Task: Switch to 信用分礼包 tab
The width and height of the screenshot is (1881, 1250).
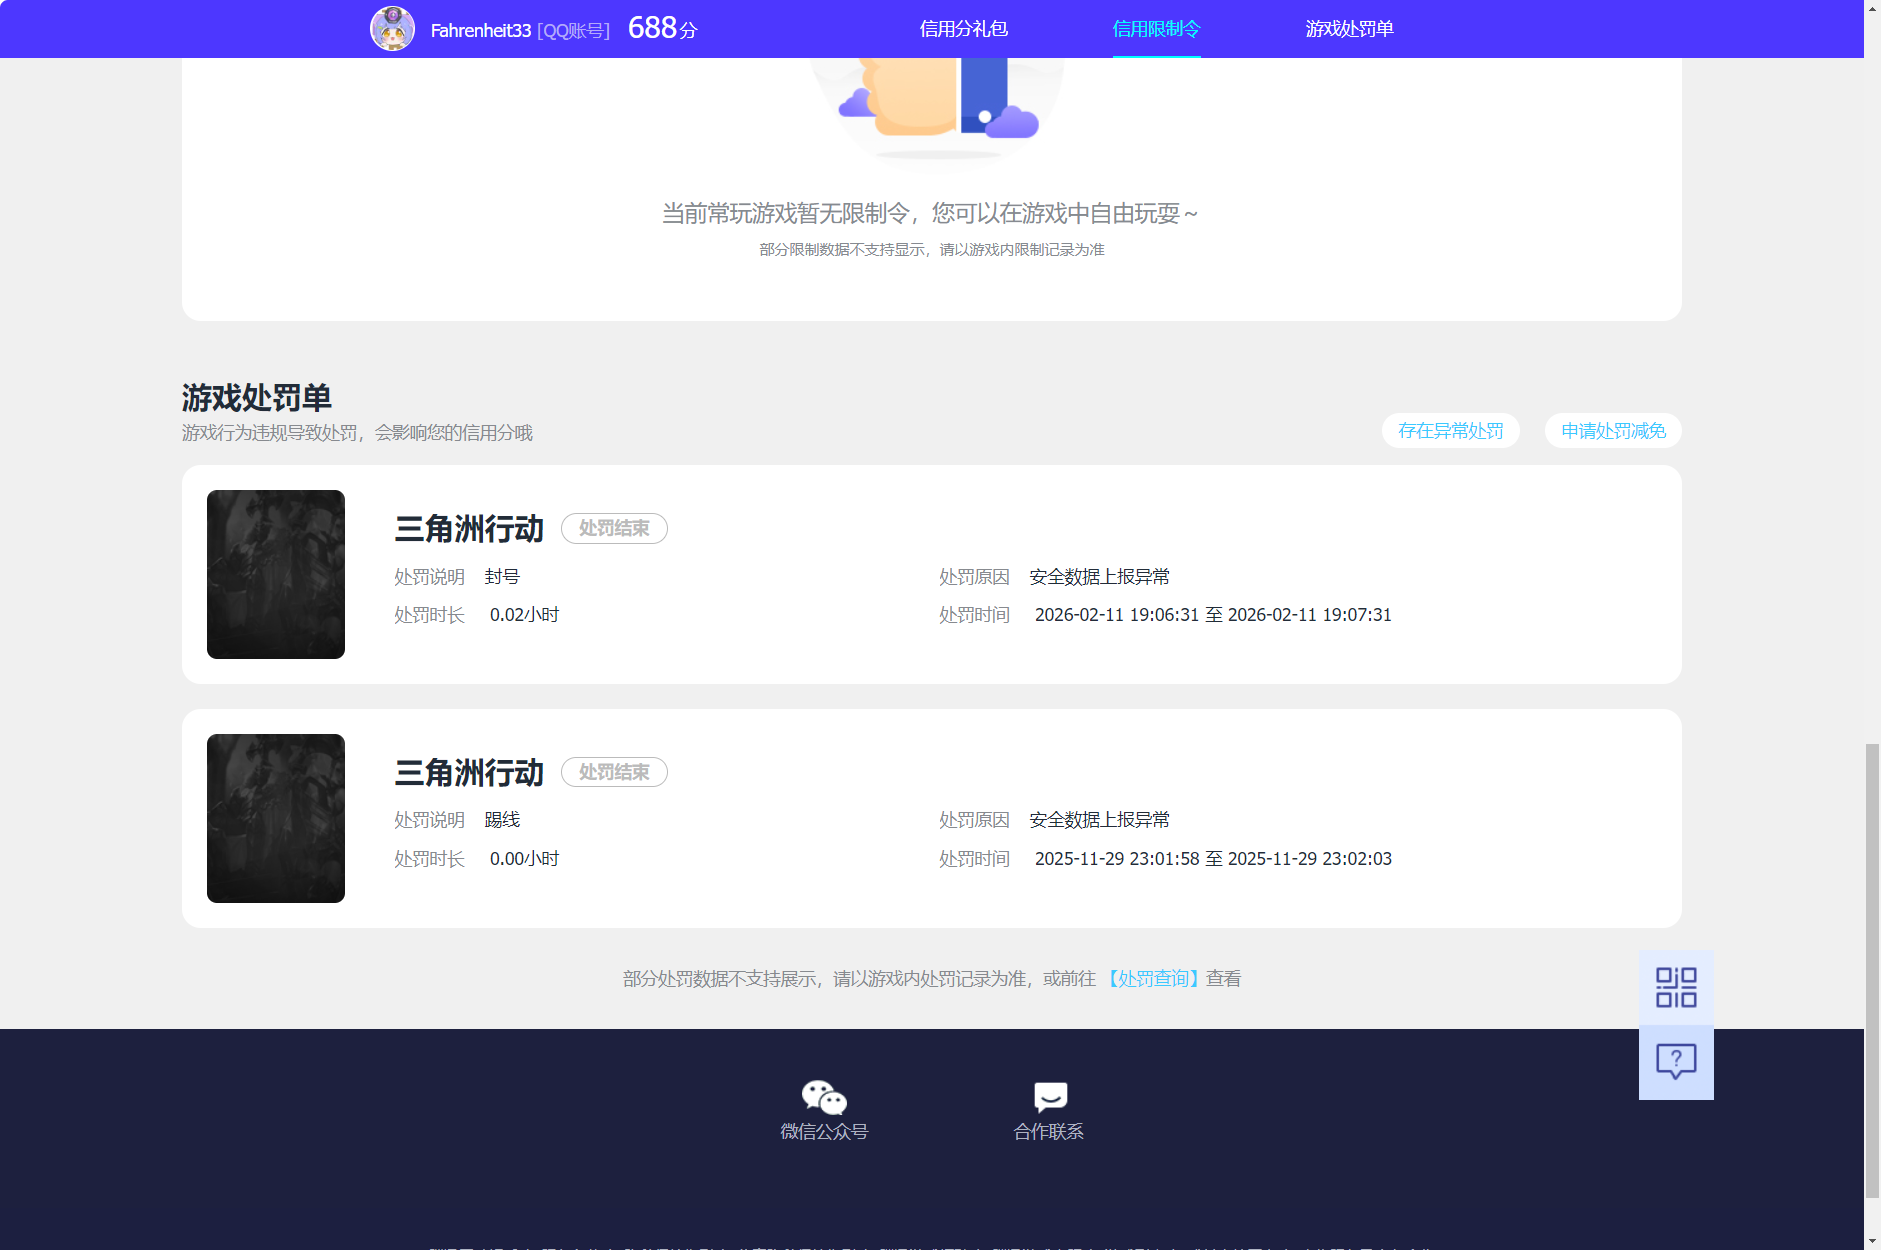Action: (964, 29)
